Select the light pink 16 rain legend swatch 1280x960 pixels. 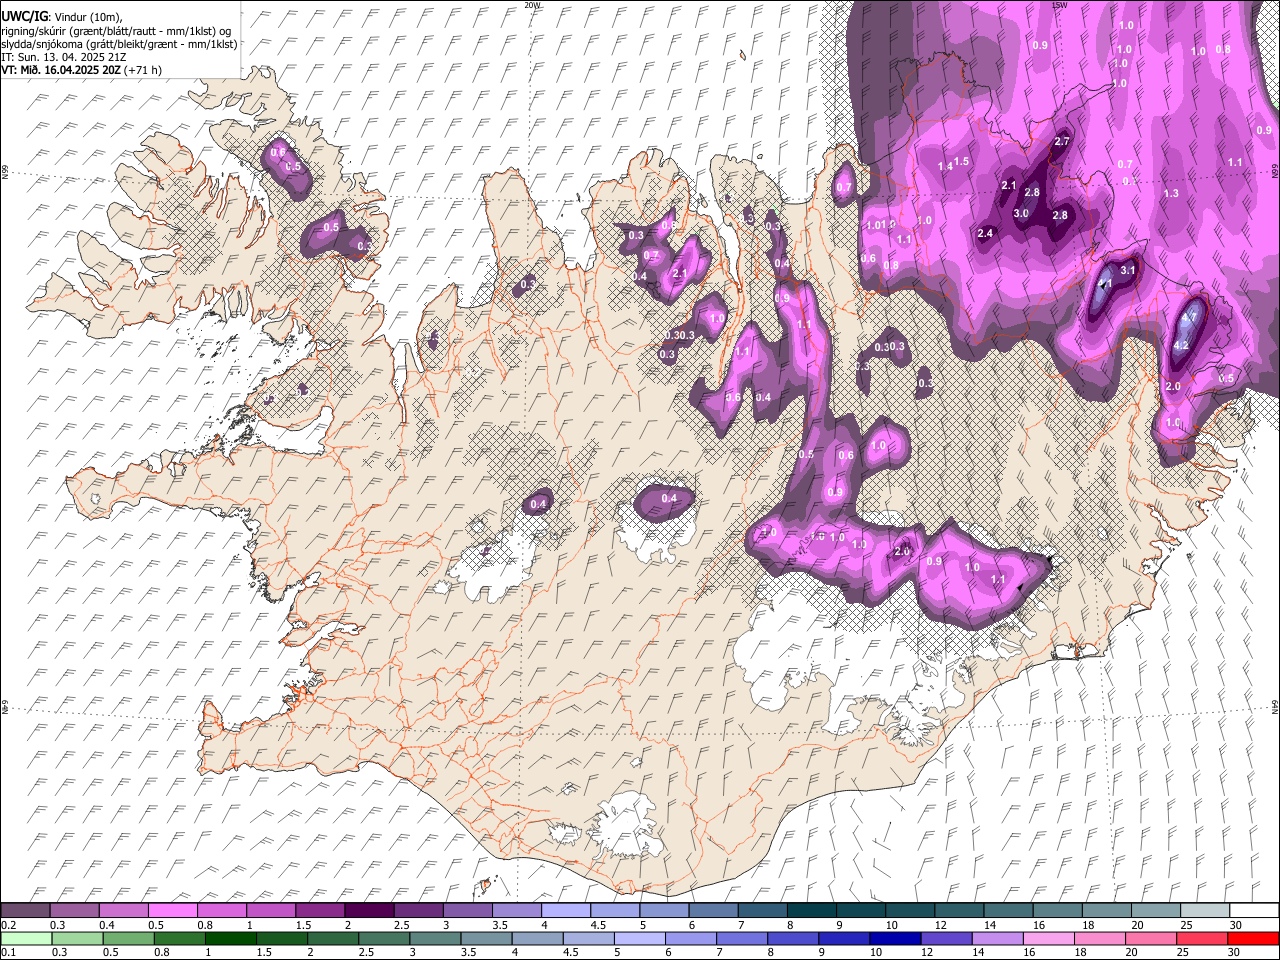(x=1048, y=938)
